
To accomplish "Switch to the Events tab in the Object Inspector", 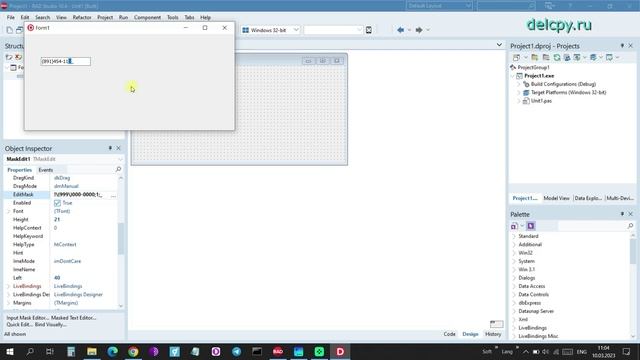I will click(x=45, y=170).
